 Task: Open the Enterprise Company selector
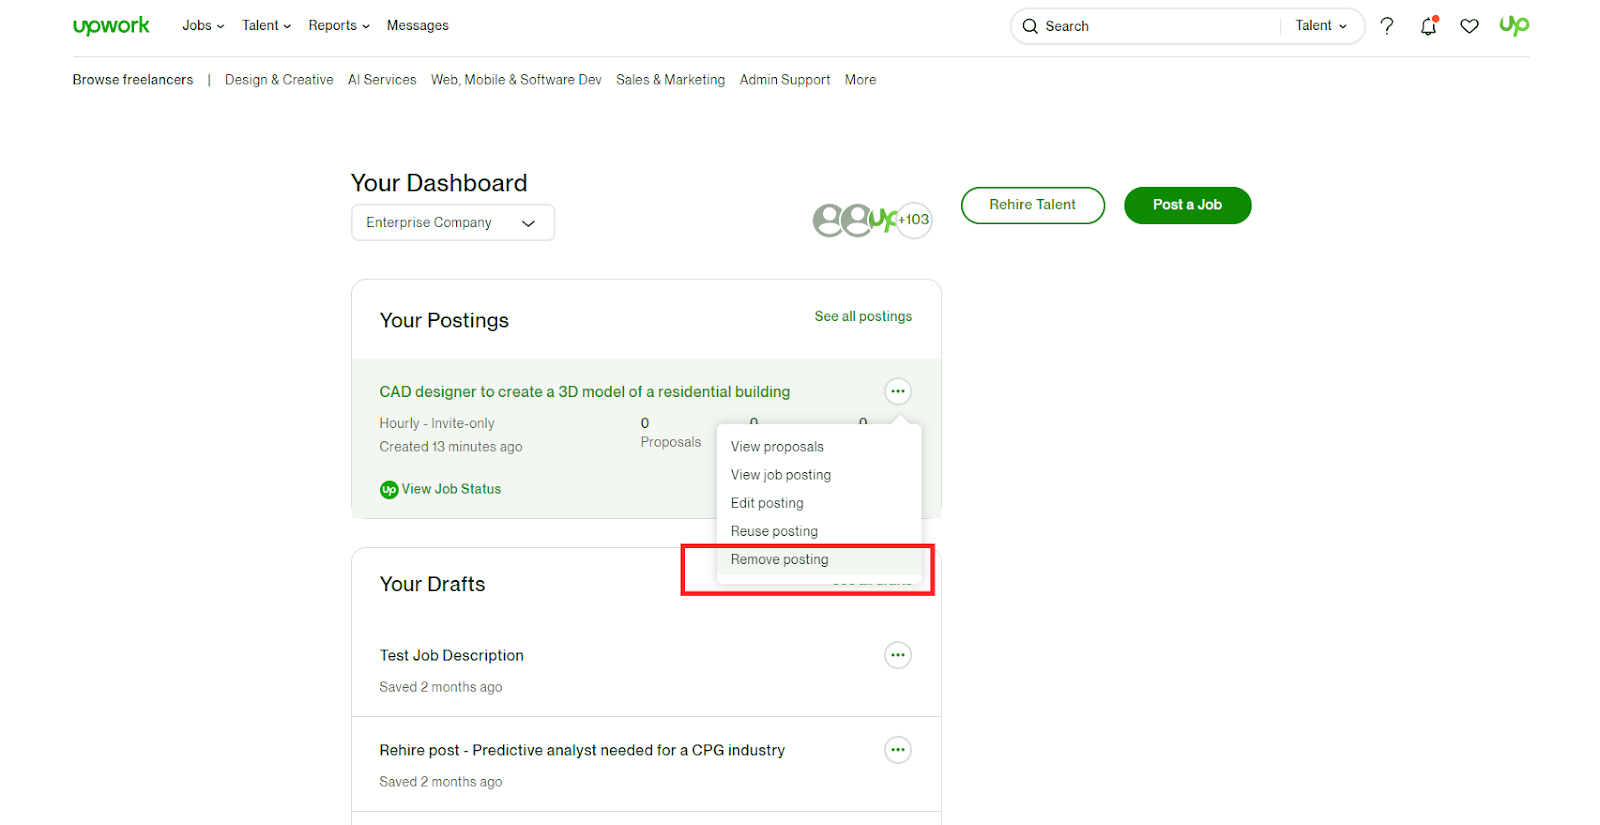[x=452, y=223]
